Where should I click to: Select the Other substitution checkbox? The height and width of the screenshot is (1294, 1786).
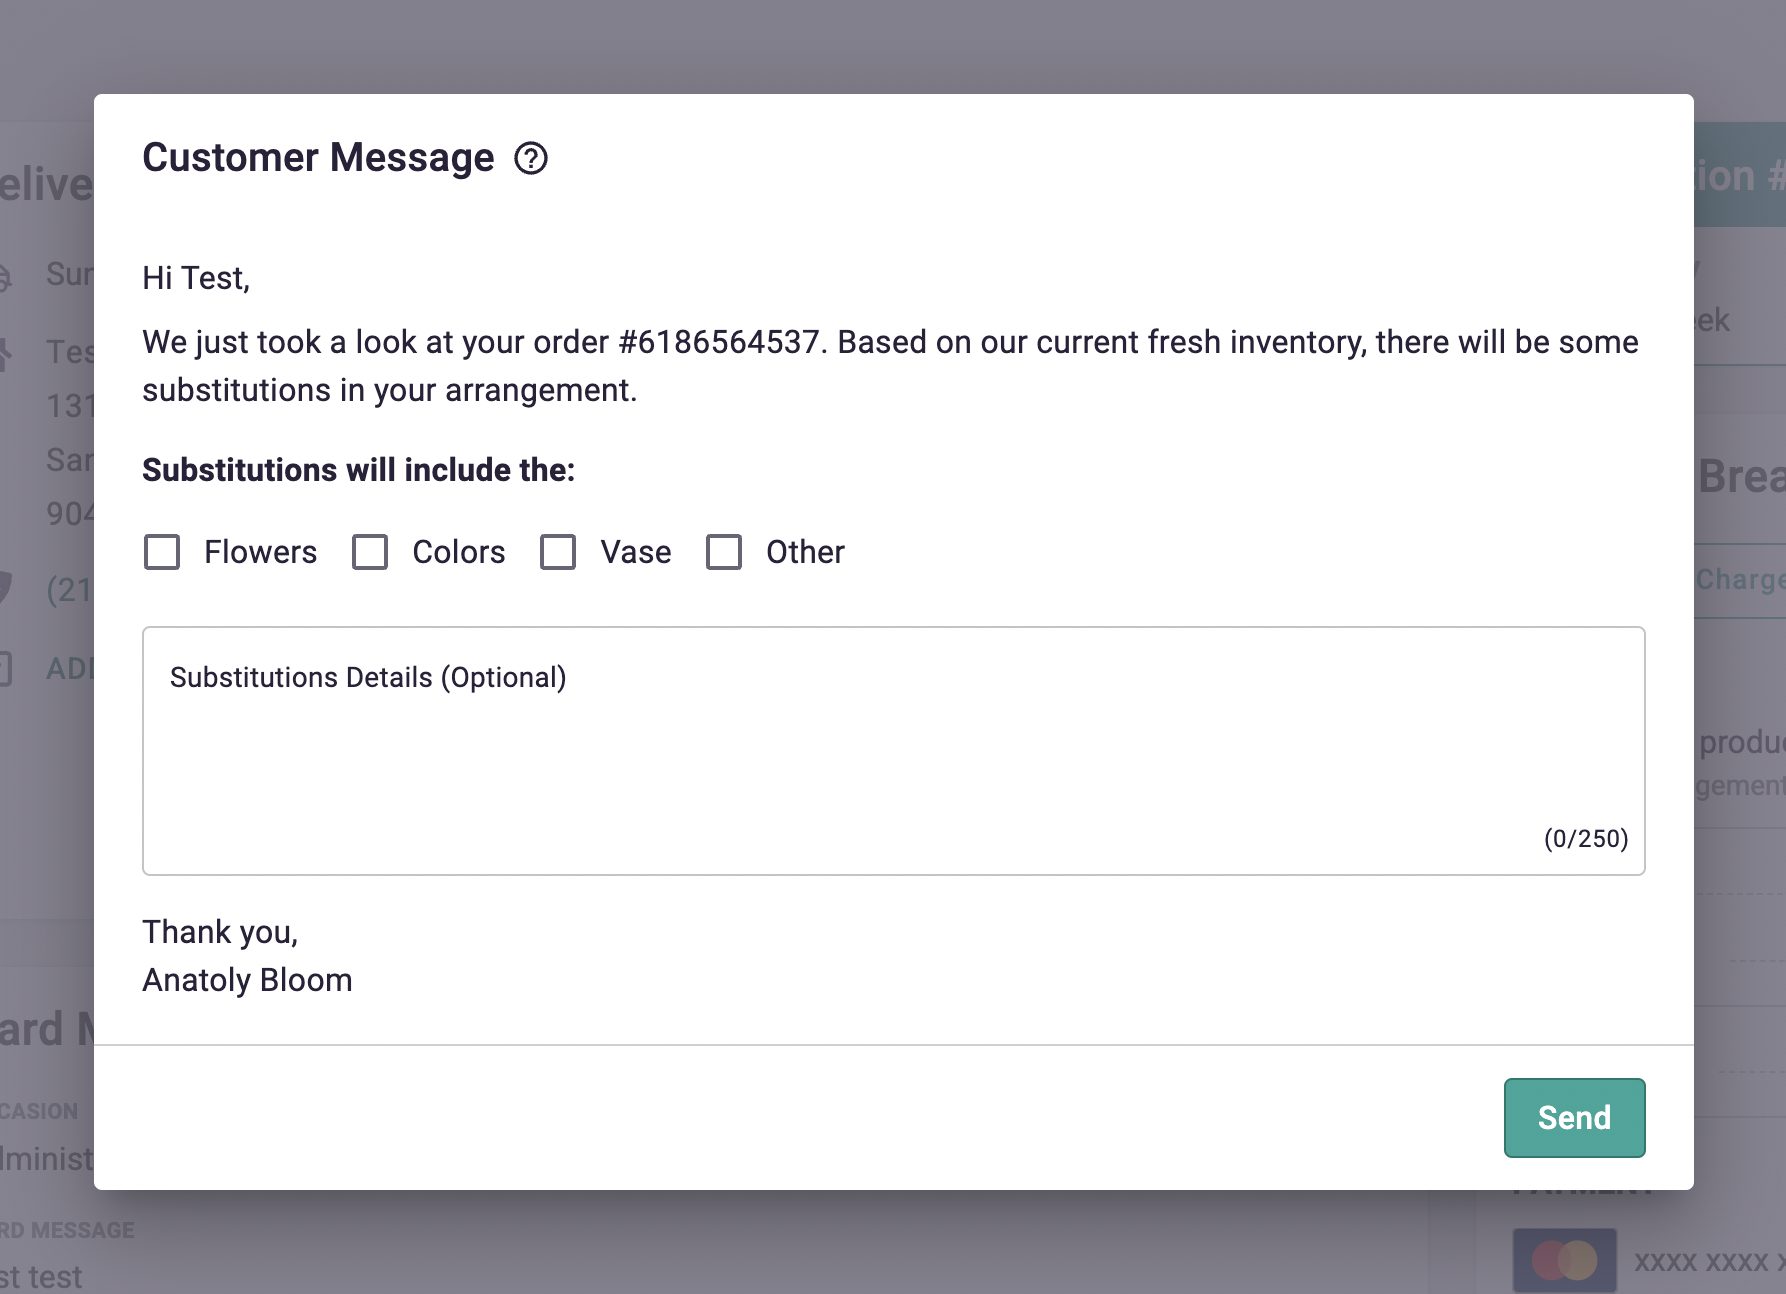(x=724, y=552)
